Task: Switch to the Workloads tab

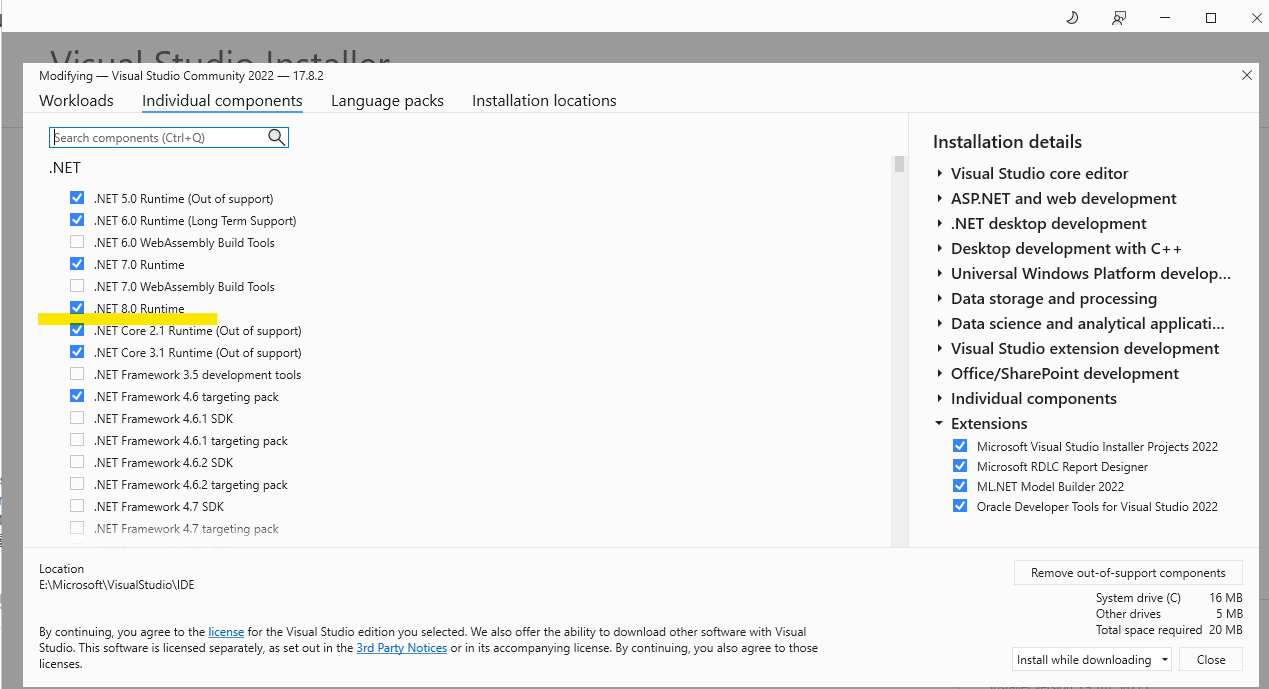Action: pyautogui.click(x=76, y=101)
